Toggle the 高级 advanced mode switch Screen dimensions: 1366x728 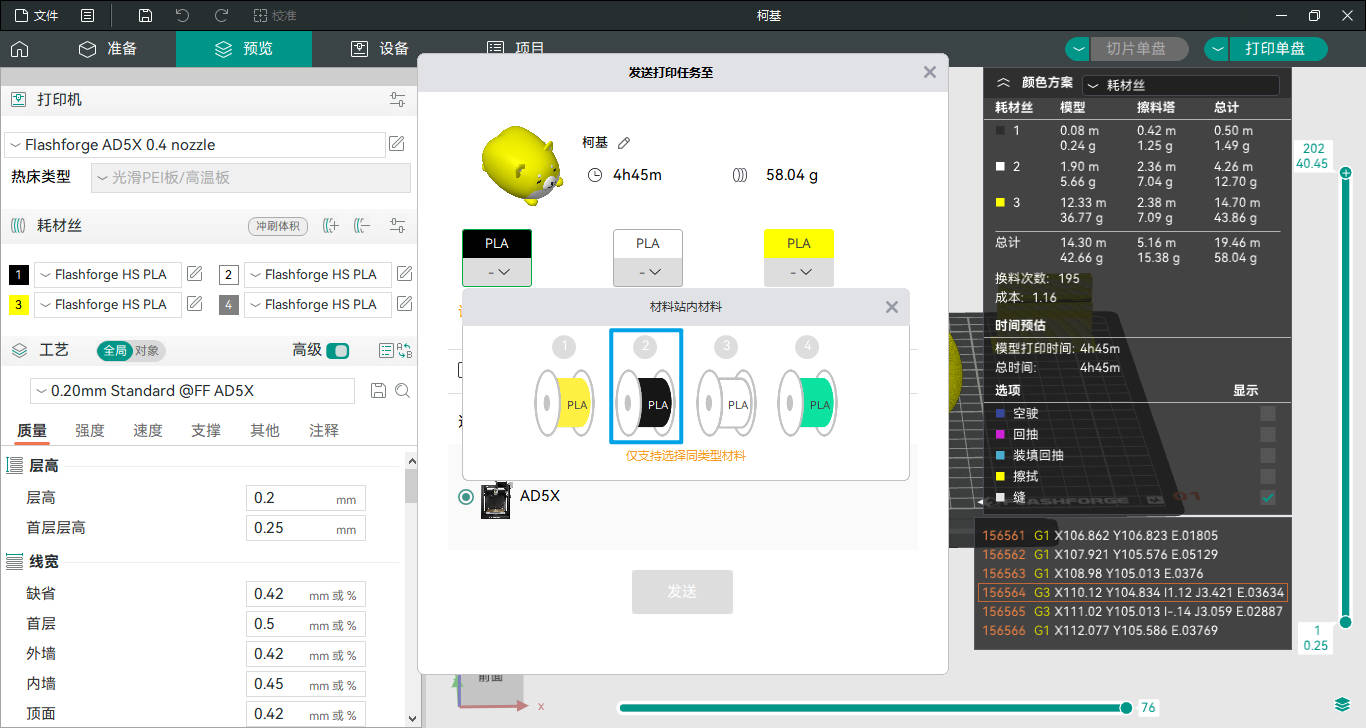click(x=338, y=350)
